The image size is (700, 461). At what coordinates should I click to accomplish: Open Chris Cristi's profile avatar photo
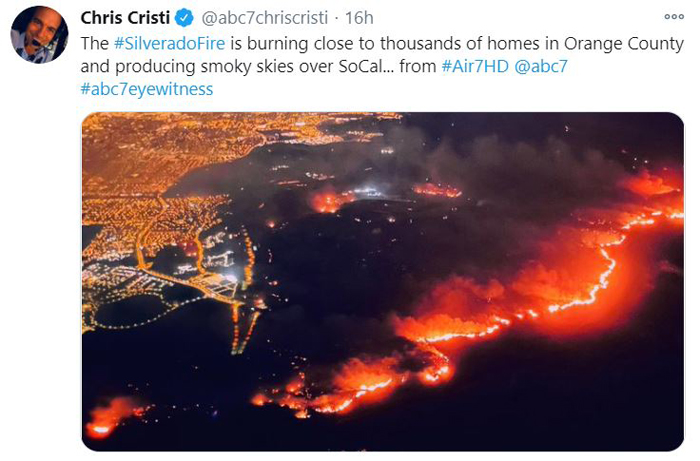[x=39, y=34]
